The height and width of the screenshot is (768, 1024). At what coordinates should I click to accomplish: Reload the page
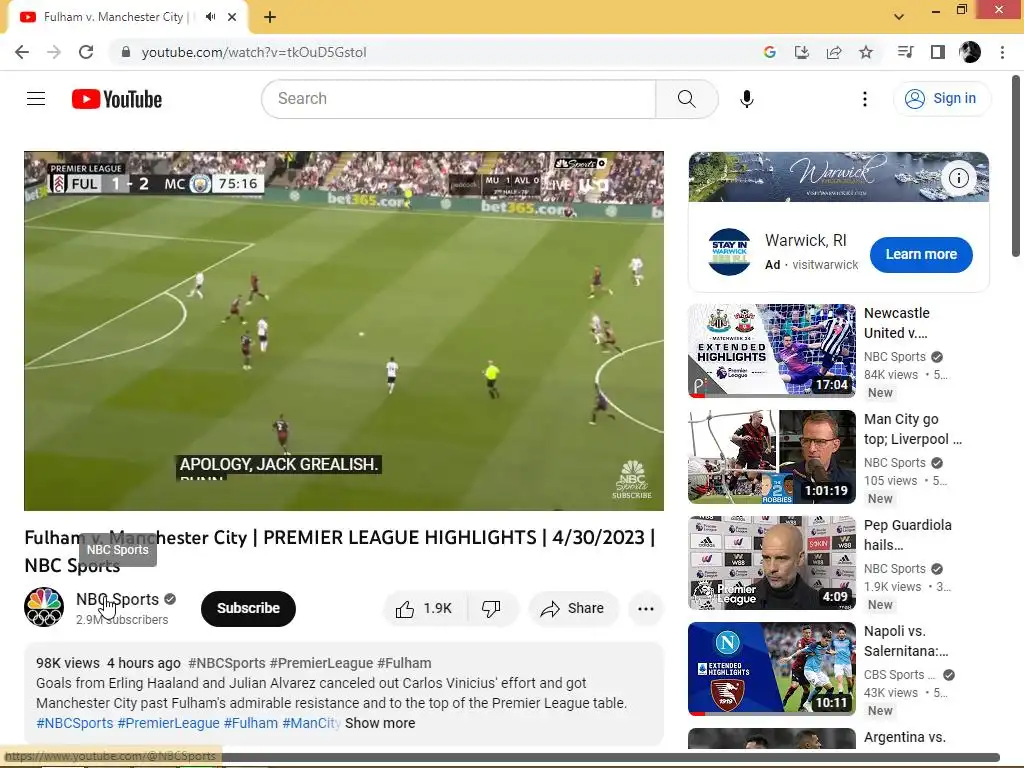click(86, 52)
